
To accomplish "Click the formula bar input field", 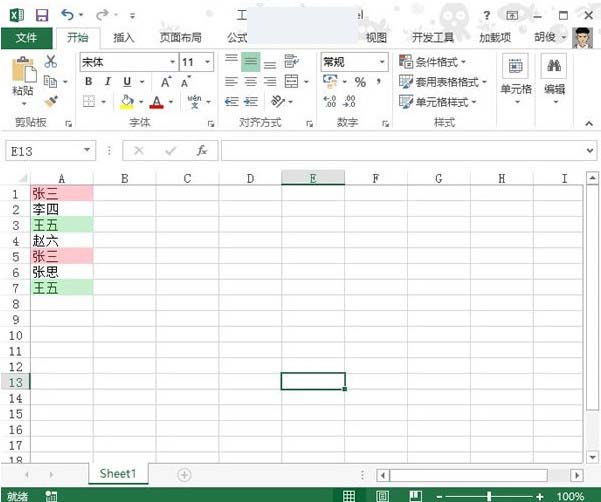I will tap(403, 150).
